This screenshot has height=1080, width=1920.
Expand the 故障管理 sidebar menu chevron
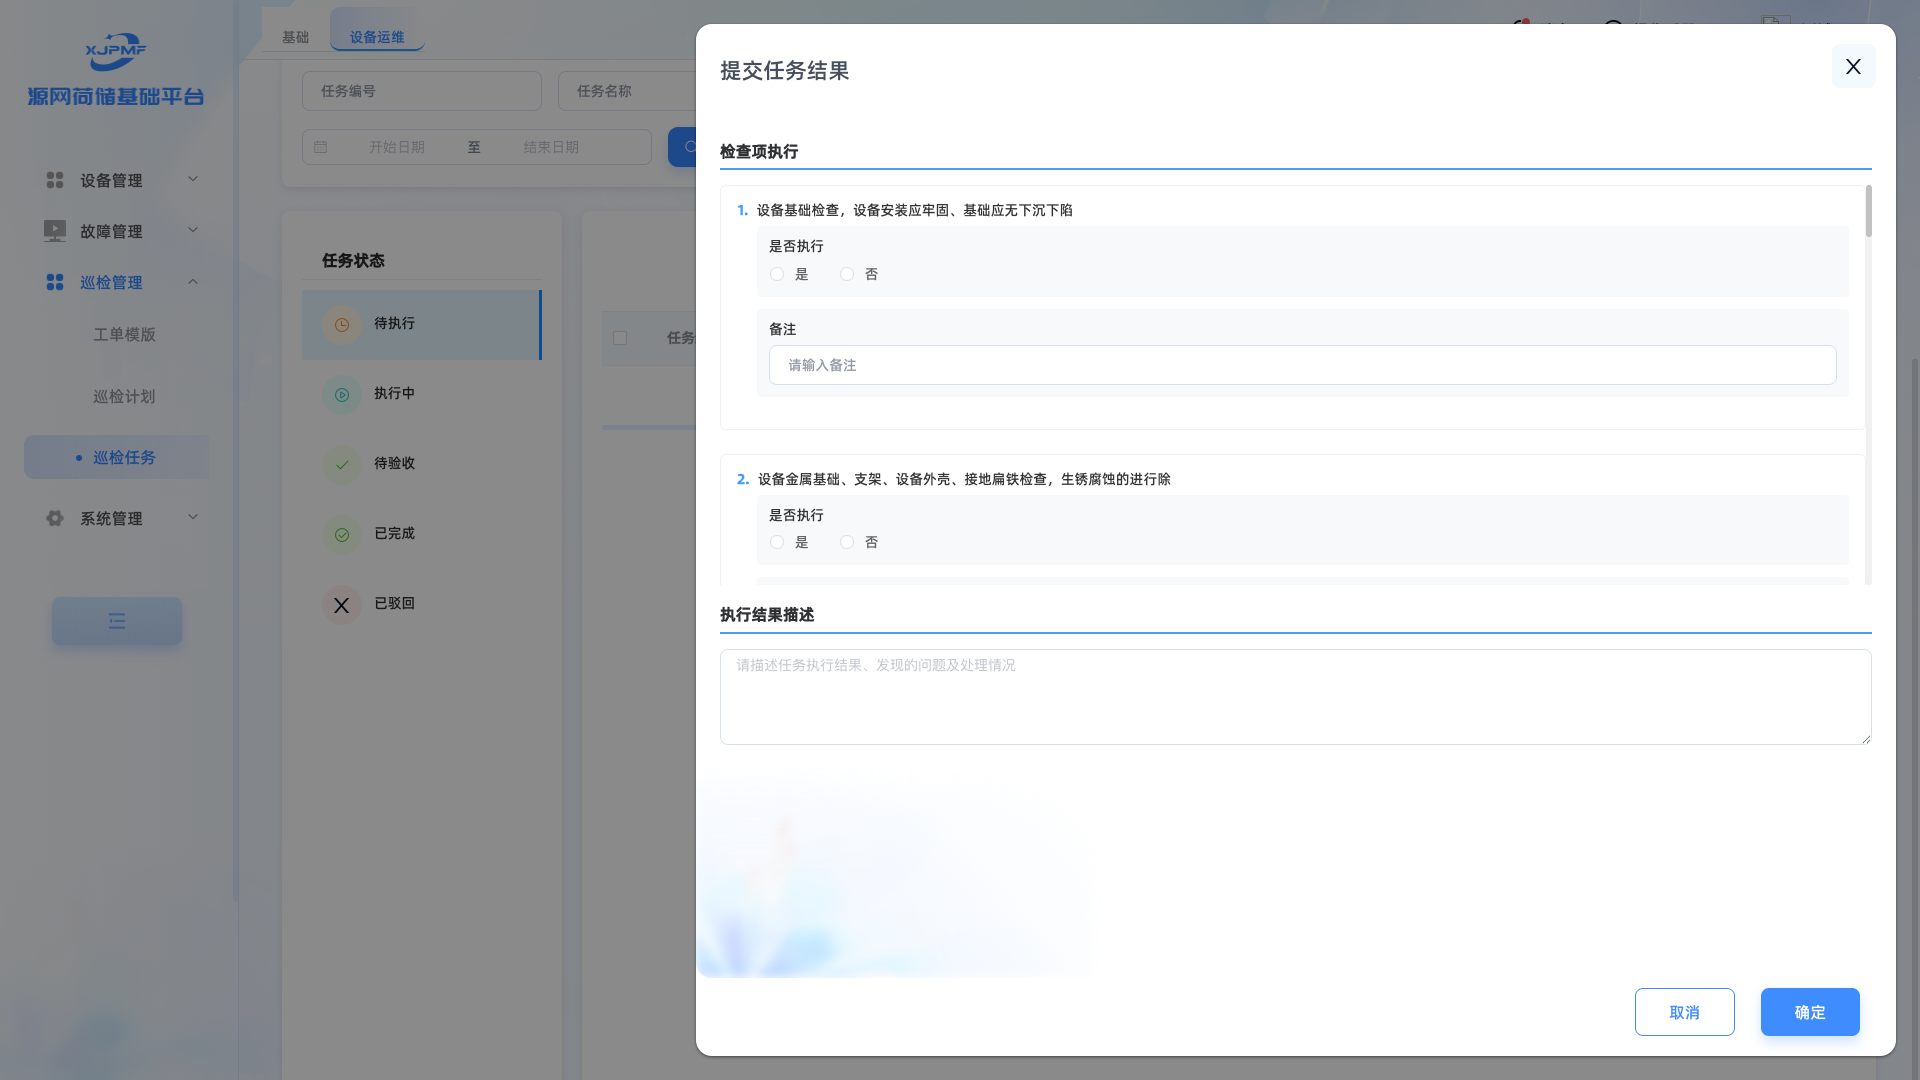193,230
